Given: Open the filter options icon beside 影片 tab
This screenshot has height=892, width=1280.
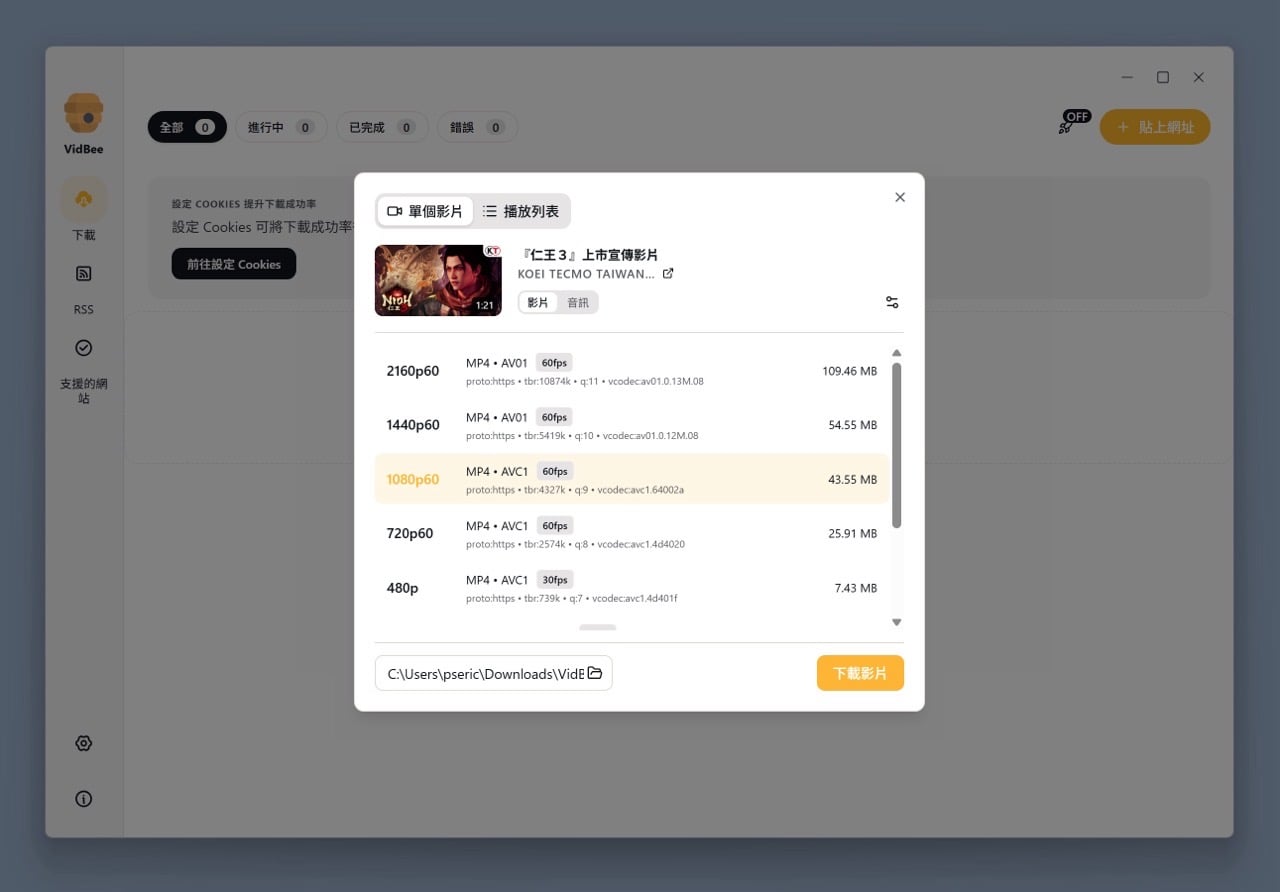Looking at the screenshot, I should coord(891,301).
